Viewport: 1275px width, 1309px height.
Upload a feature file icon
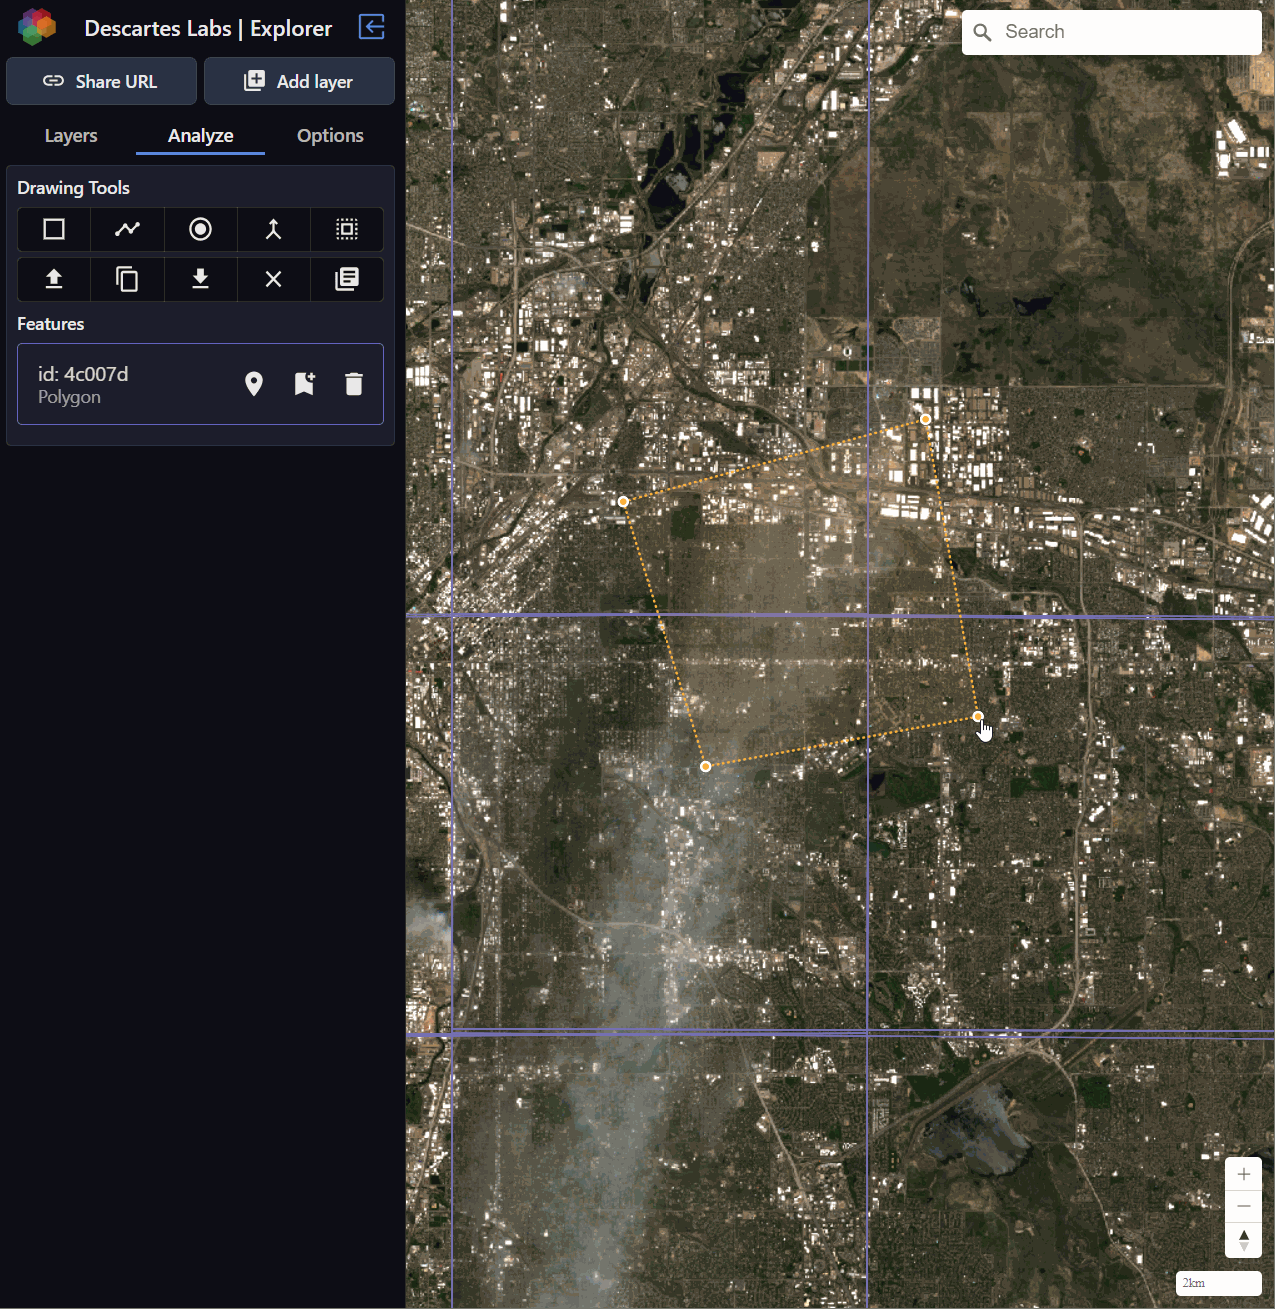54,279
